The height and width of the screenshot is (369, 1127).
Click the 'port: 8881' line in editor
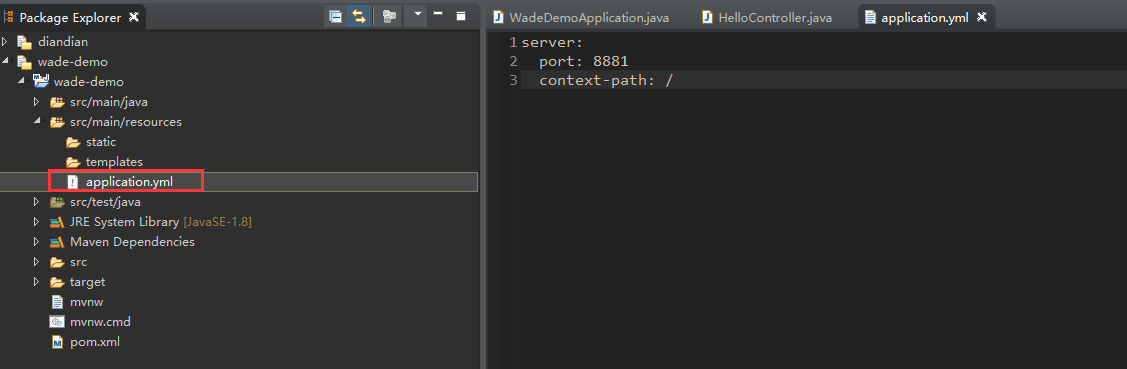(x=584, y=61)
